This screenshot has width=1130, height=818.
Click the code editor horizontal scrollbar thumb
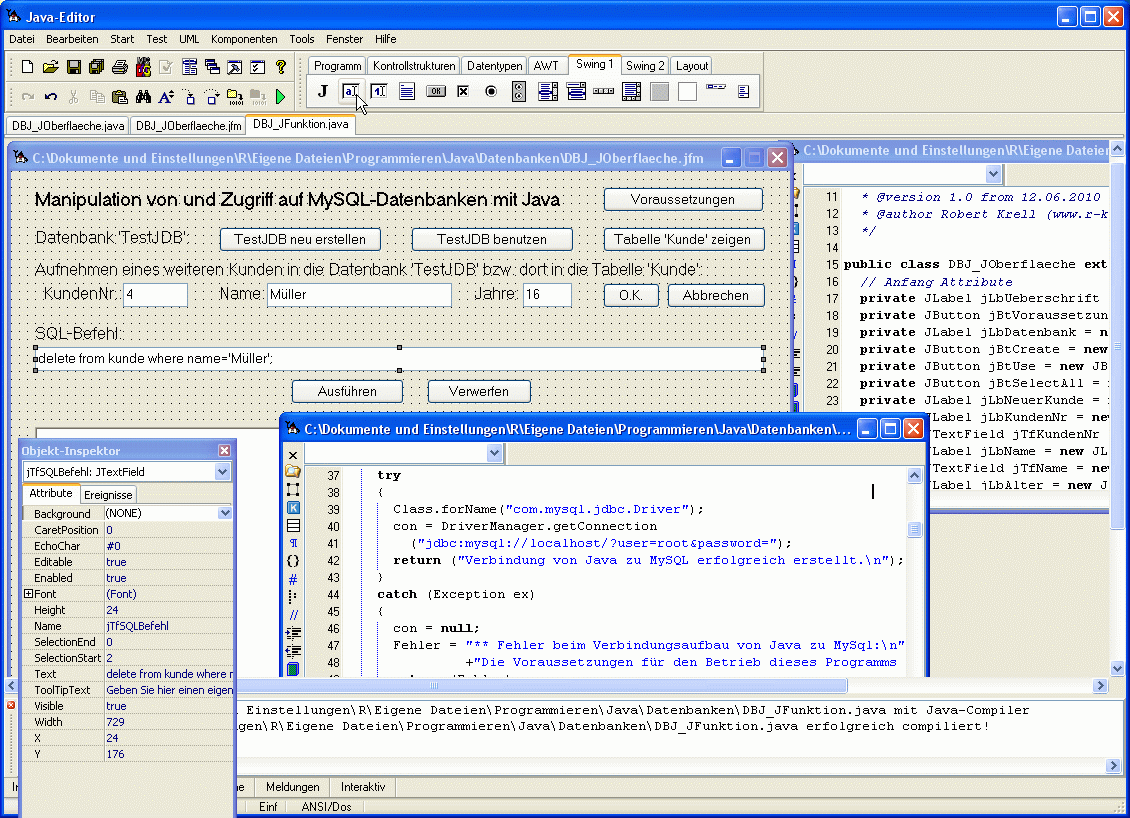click(x=434, y=686)
